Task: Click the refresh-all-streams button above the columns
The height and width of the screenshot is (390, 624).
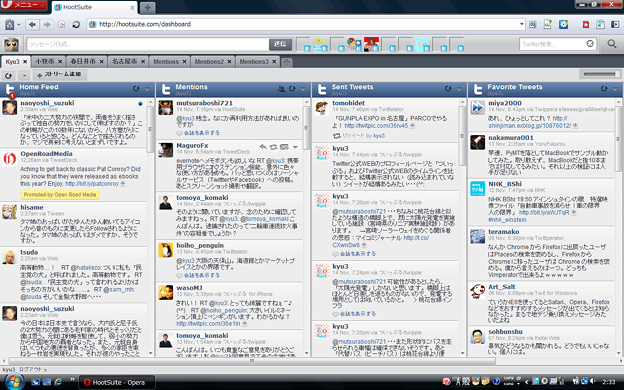Action: point(8,75)
